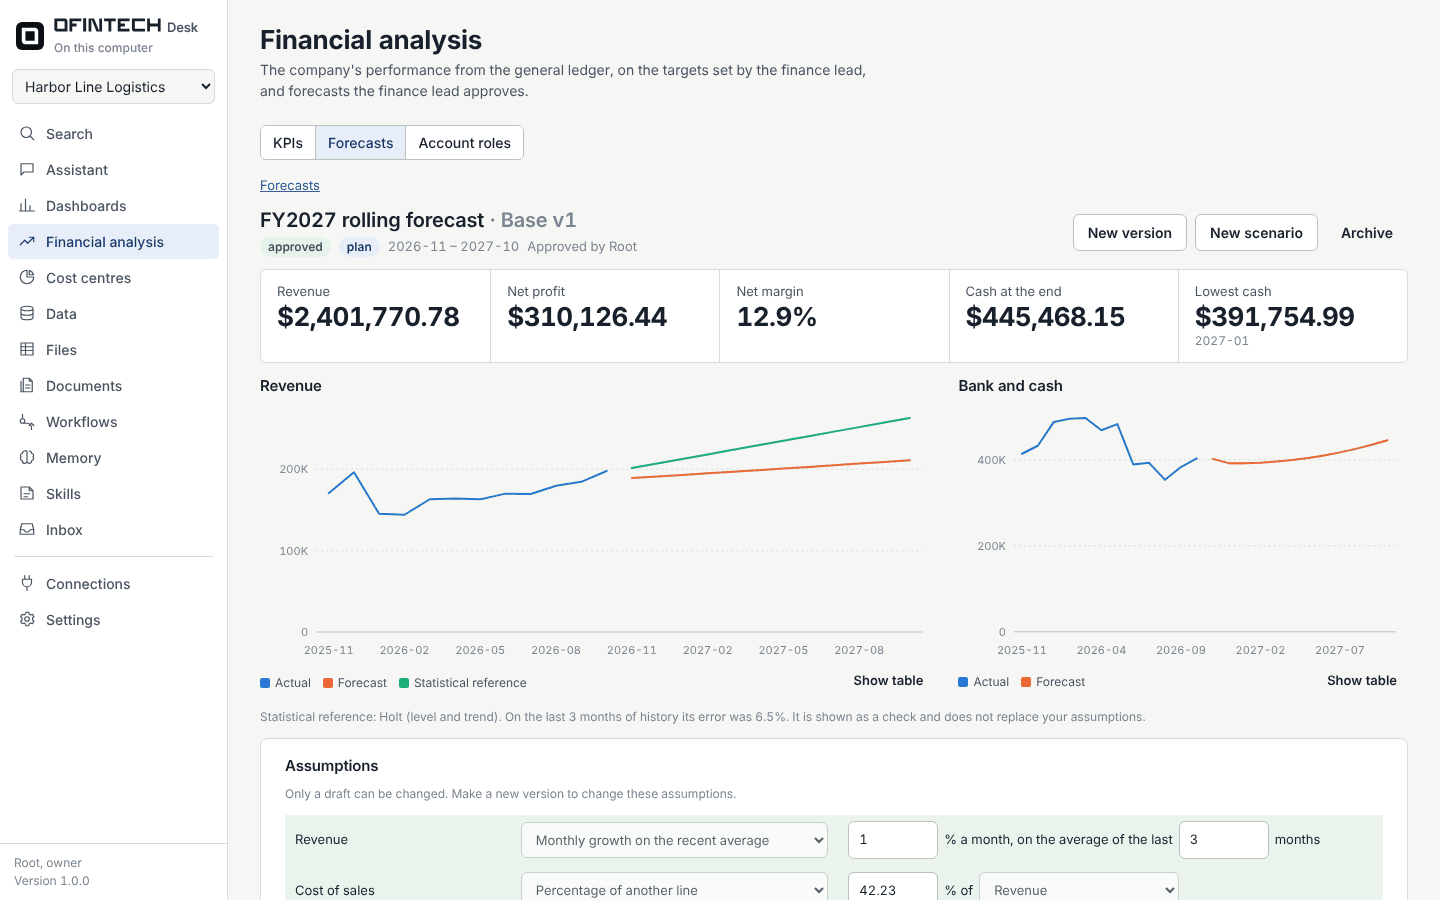
Task: Click the Net profit value $310,126.44
Action: [587, 317]
